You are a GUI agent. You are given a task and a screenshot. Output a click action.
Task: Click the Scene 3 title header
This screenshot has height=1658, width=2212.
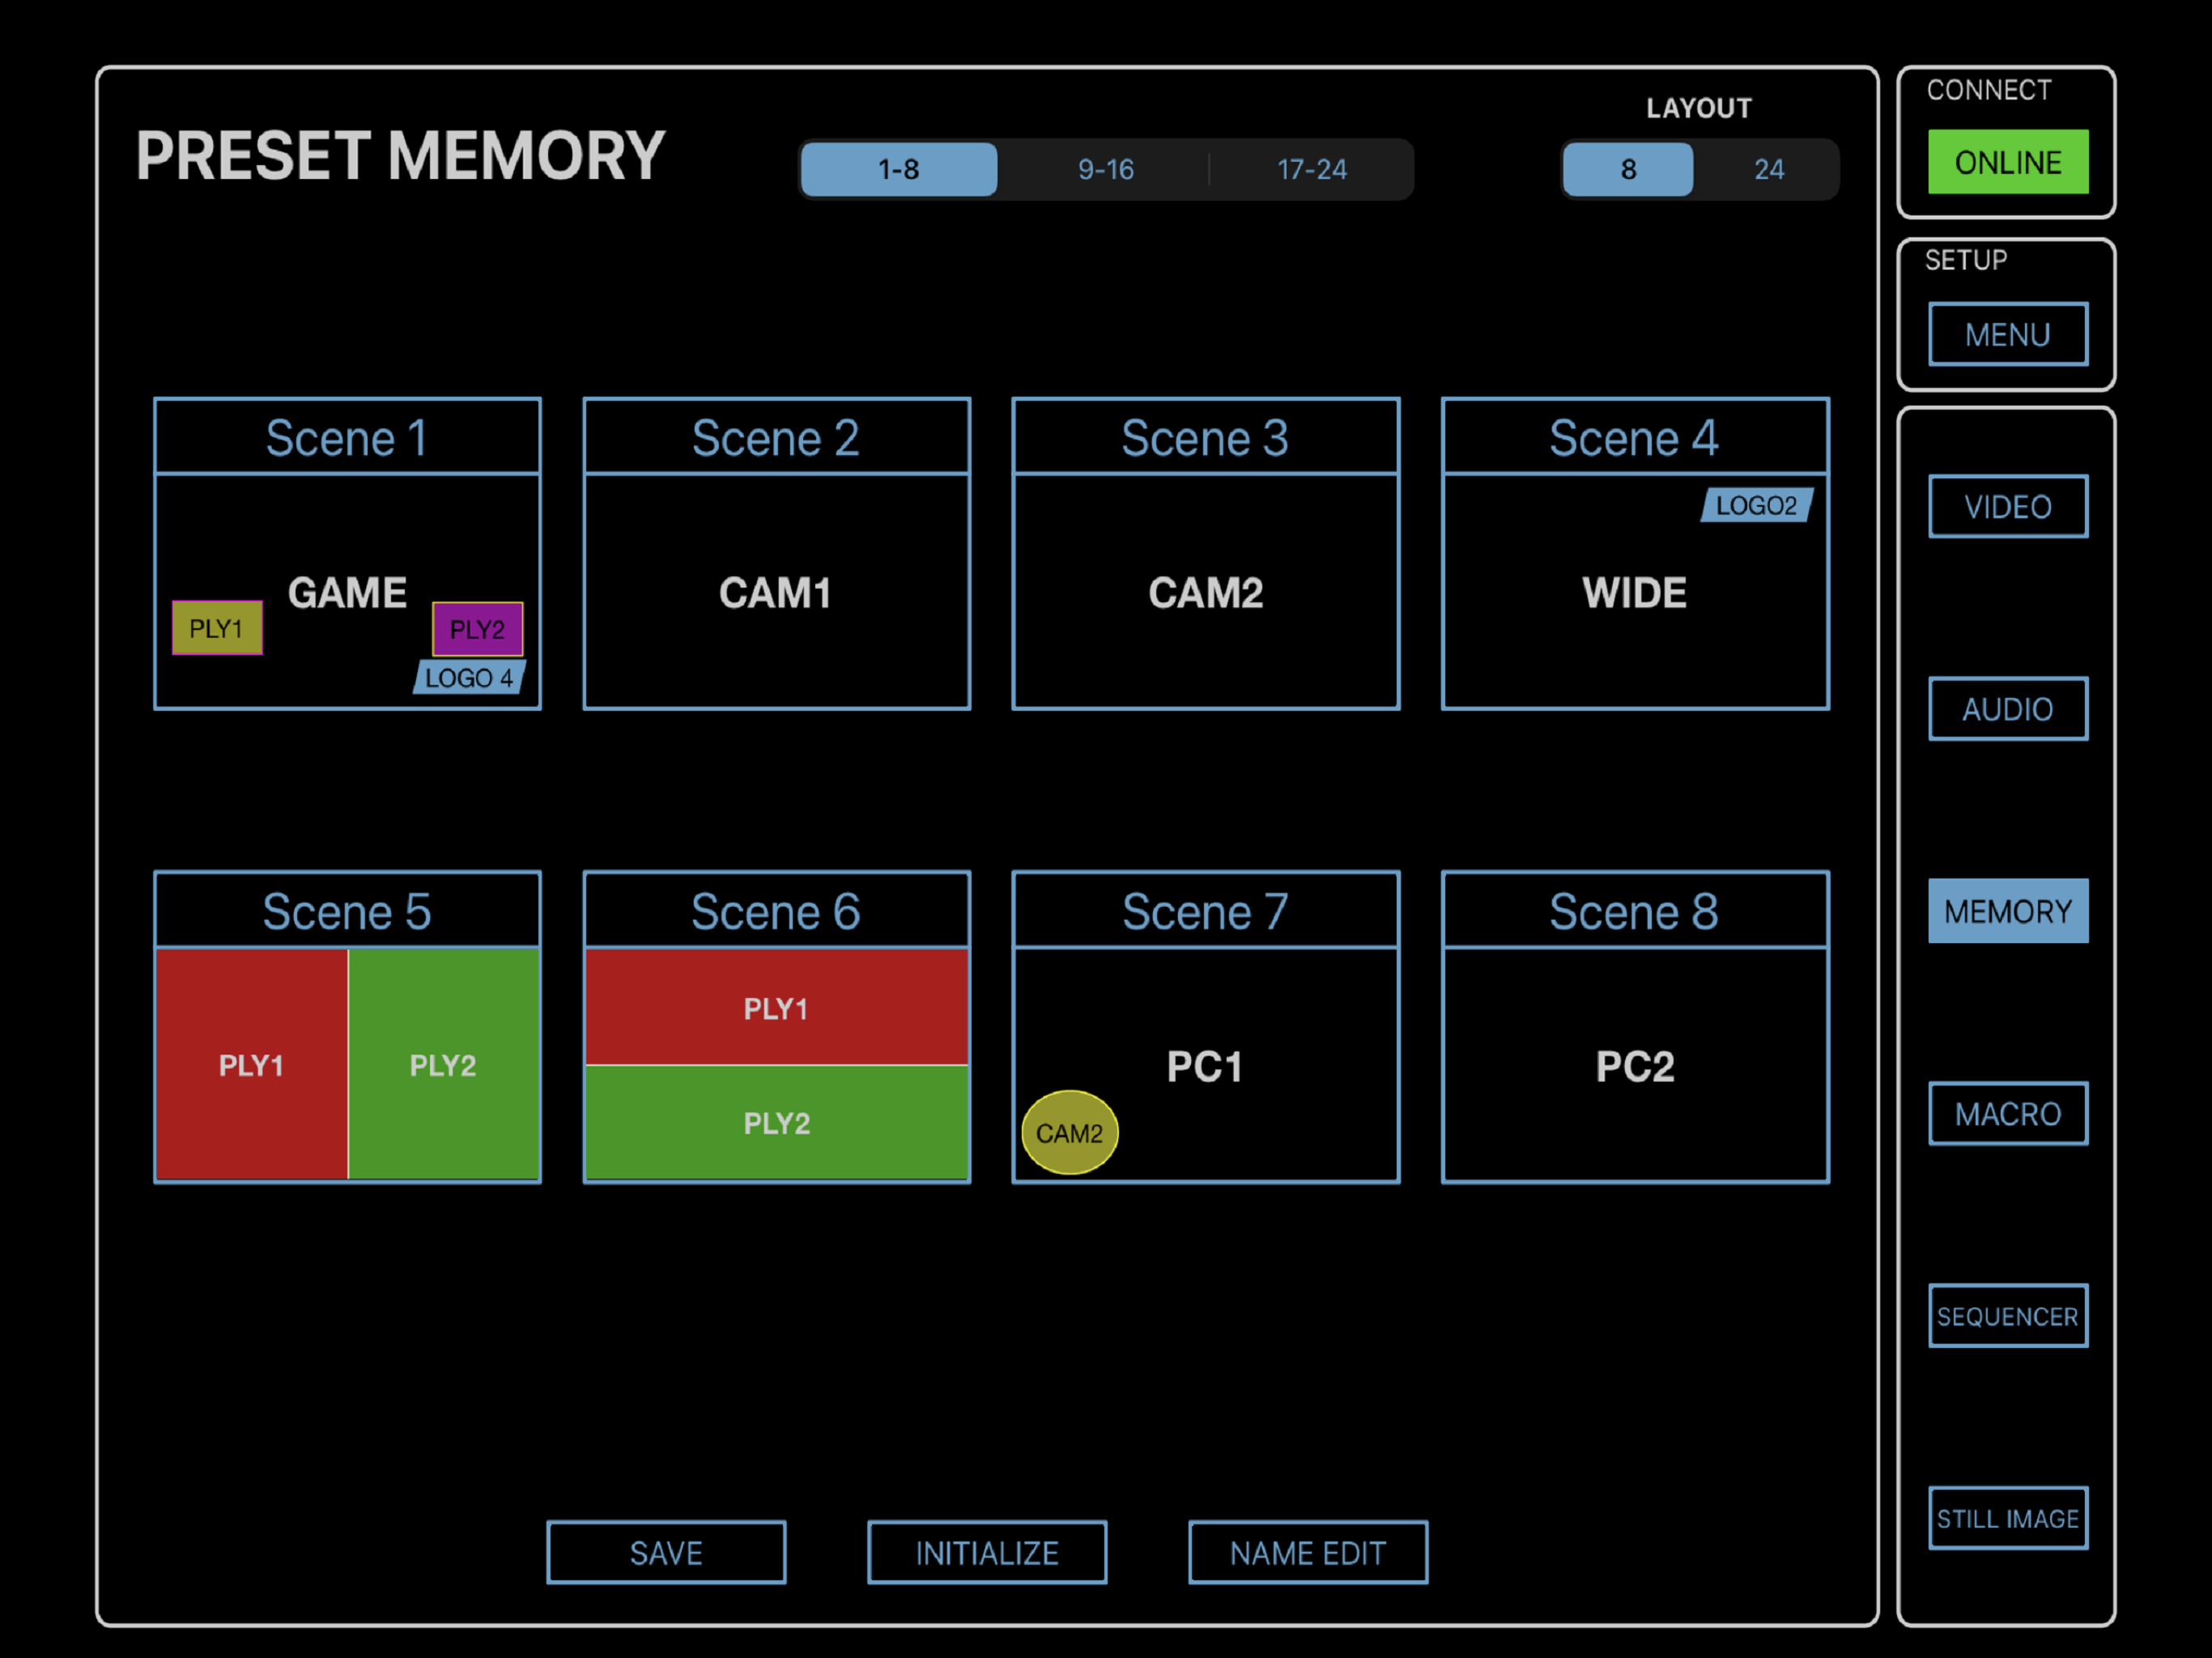[1206, 437]
